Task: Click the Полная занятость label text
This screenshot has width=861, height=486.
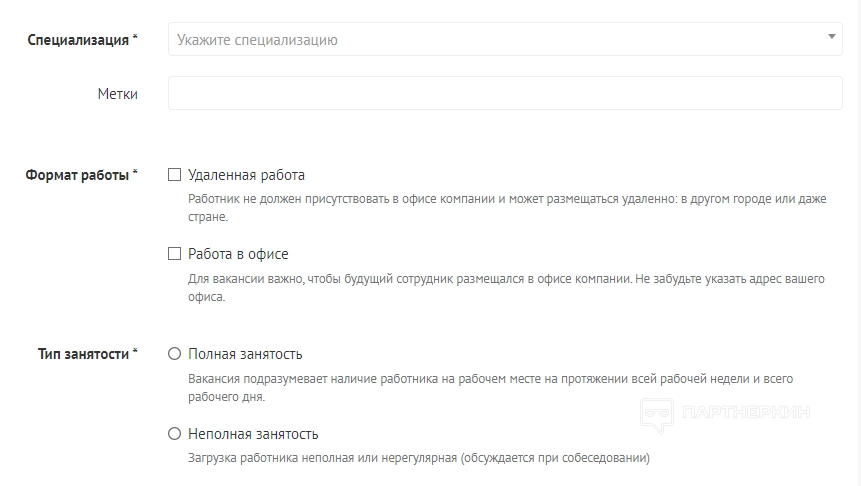Action: coord(245,354)
